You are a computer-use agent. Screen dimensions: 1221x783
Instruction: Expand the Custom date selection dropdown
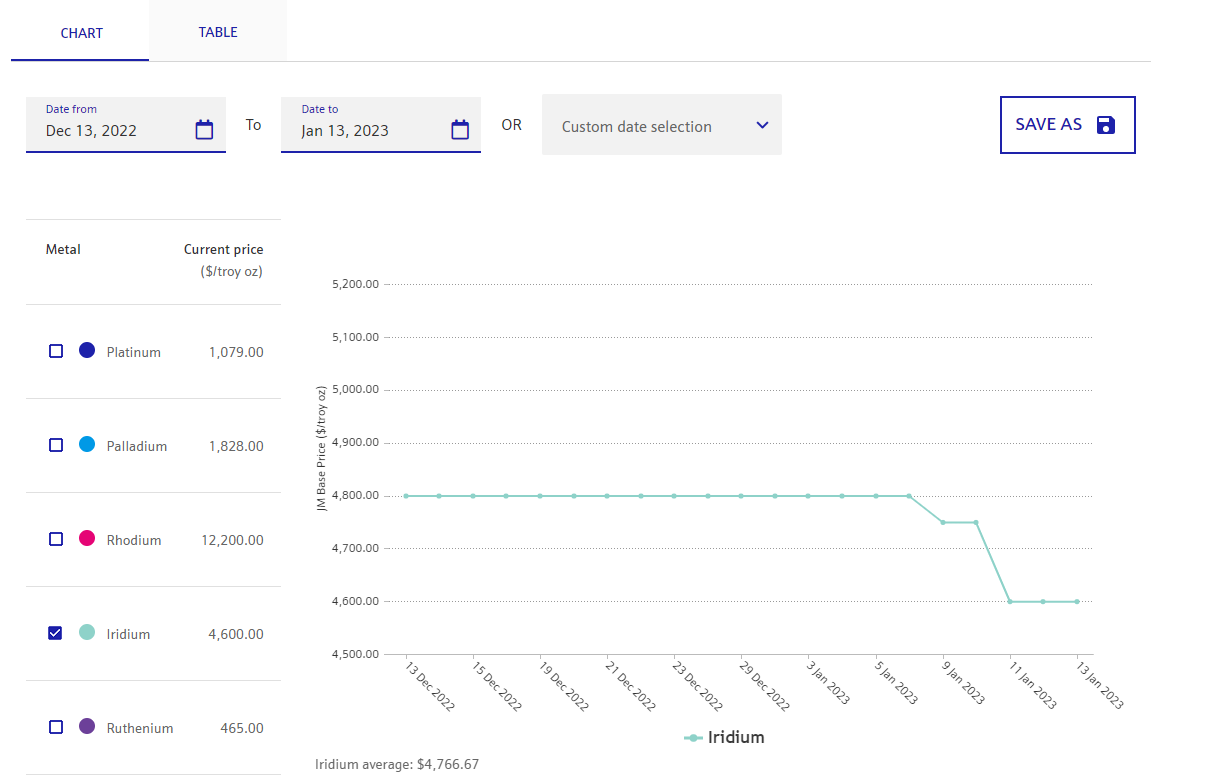661,126
